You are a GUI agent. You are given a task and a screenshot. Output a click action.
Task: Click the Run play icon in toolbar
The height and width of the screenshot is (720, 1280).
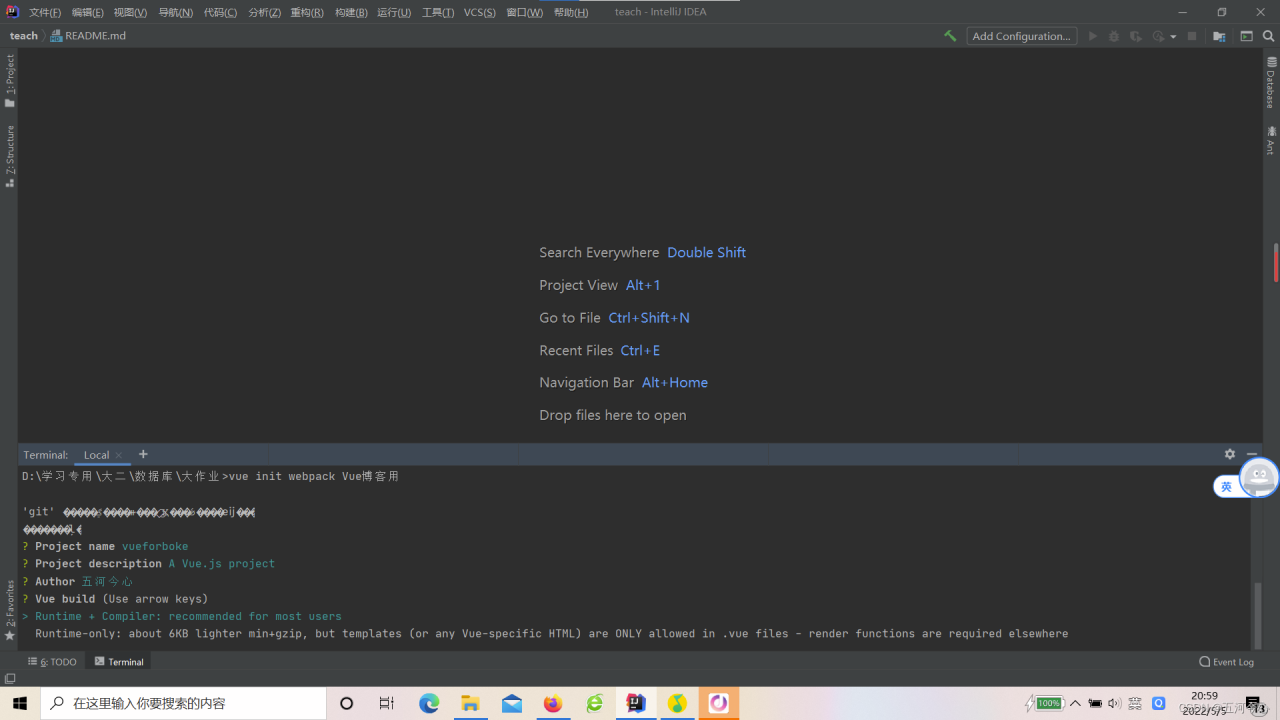pos(1093,36)
